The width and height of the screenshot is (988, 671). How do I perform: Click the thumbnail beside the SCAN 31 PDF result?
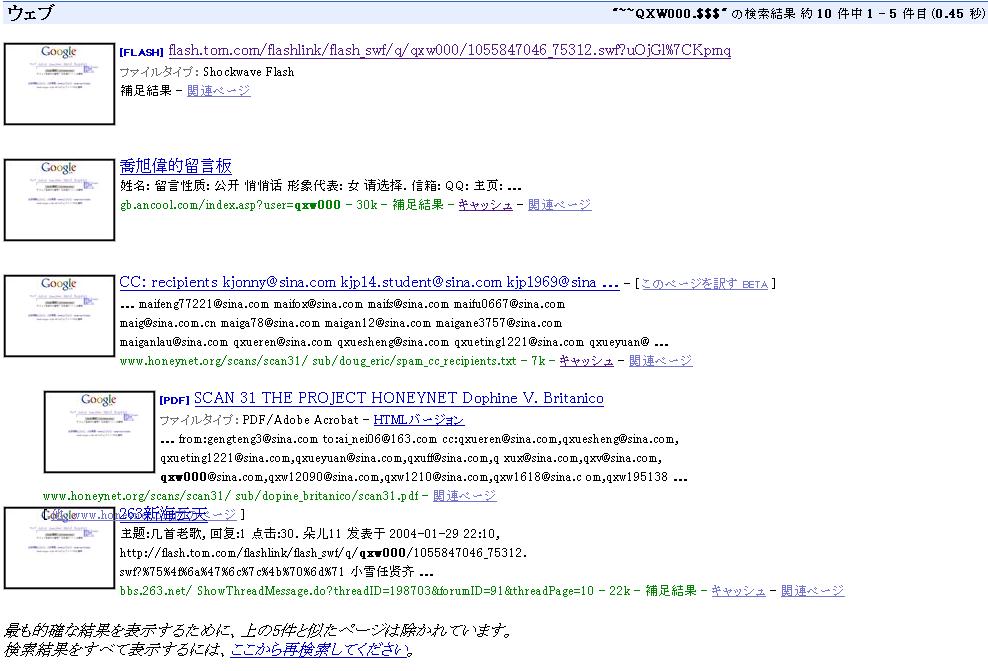click(99, 432)
